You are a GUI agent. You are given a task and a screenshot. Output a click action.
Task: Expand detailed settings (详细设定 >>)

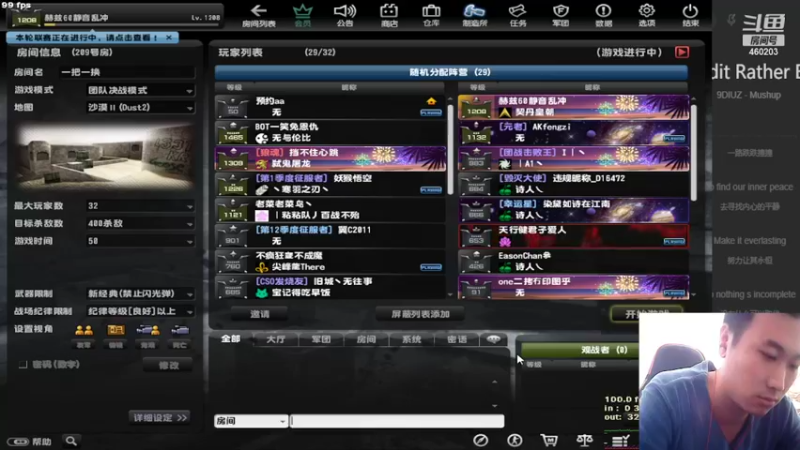coord(160,417)
